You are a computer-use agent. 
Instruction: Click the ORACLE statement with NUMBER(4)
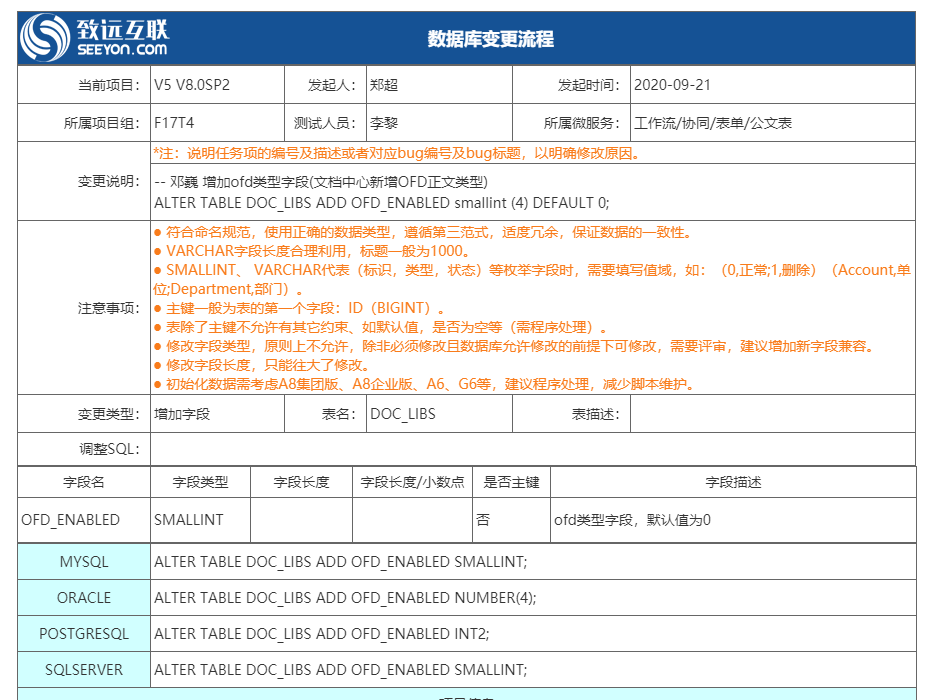[x=532, y=598]
